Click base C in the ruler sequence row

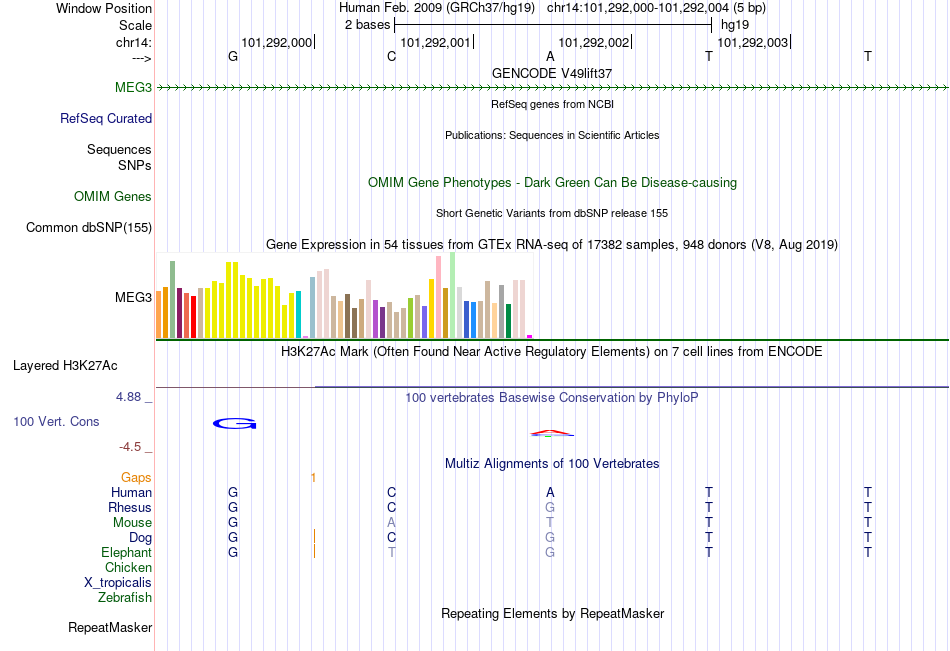[x=391, y=56]
